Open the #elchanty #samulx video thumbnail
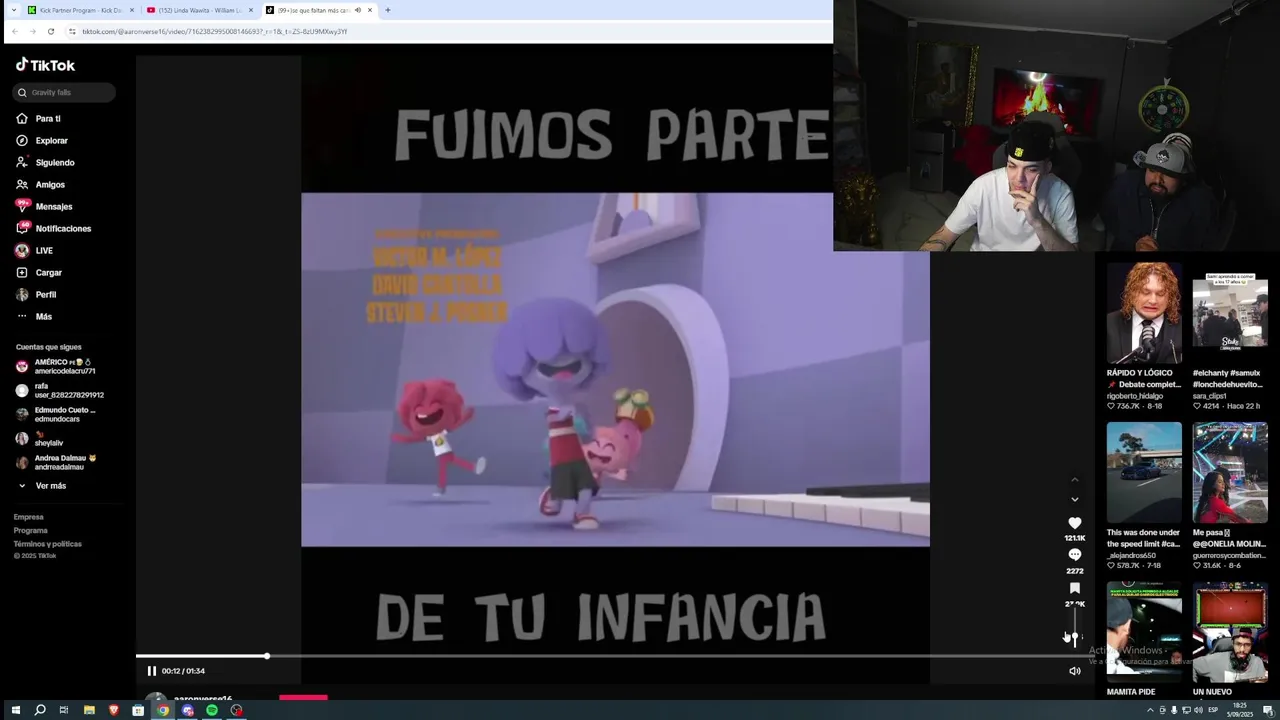 point(1230,313)
